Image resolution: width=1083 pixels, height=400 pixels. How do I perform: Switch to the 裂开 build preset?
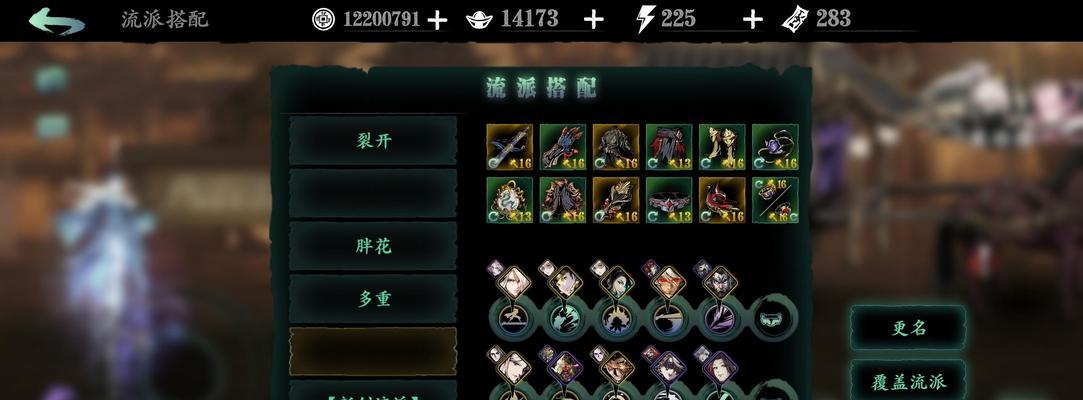coord(373,141)
